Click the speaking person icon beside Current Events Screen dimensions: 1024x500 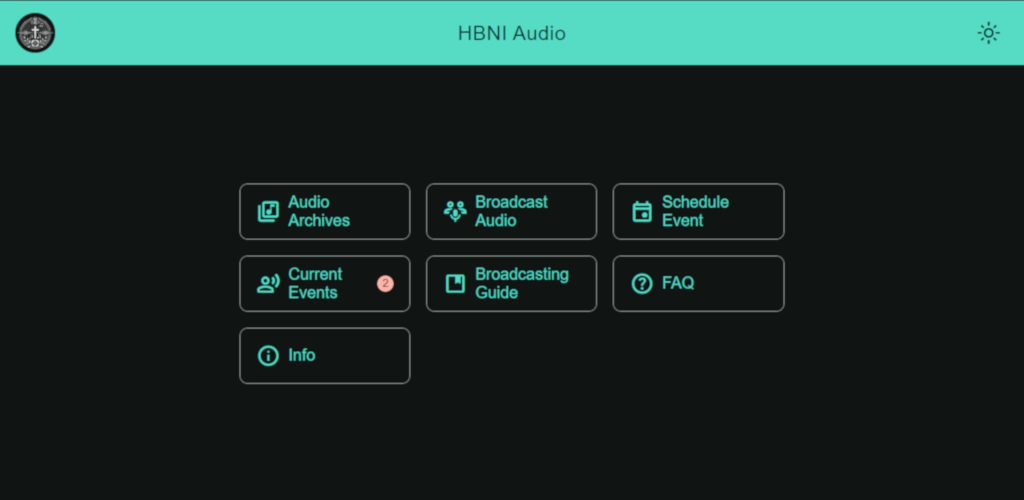(x=268, y=283)
